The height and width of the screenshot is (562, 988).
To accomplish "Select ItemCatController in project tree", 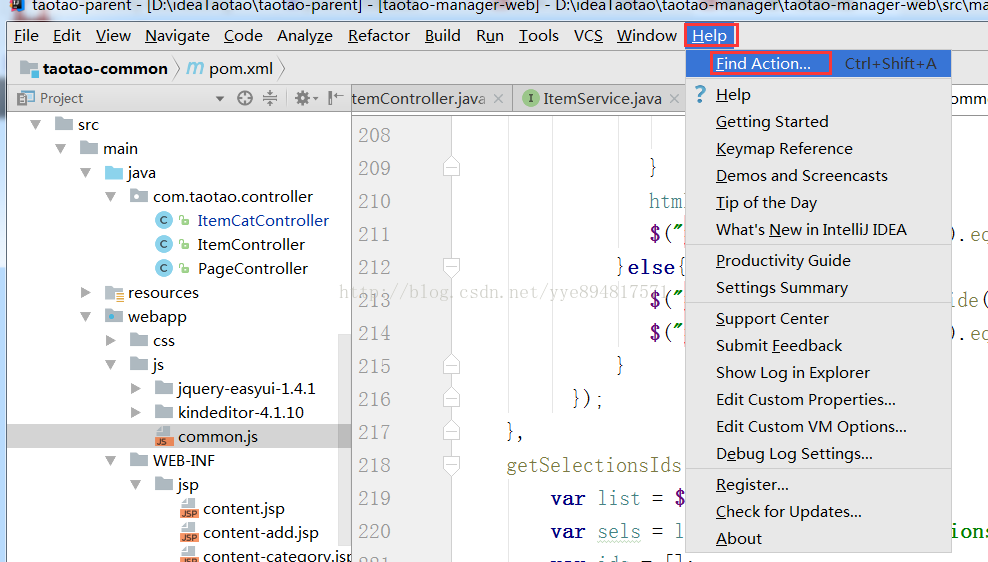I will point(263,221).
